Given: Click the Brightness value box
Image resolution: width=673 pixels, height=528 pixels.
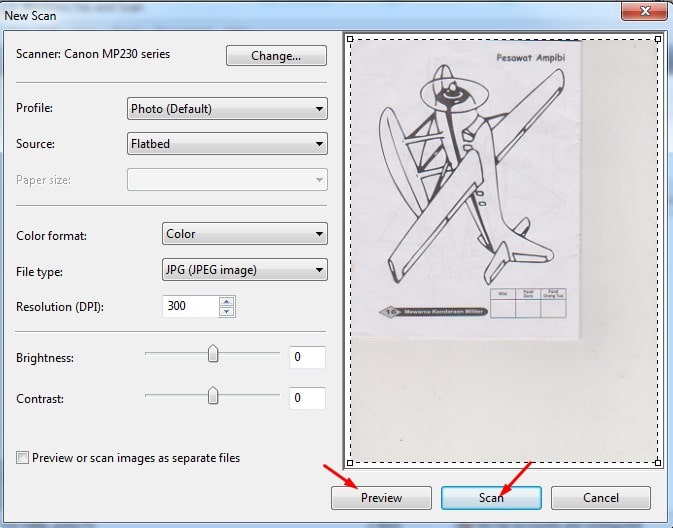Looking at the screenshot, I should pos(307,357).
